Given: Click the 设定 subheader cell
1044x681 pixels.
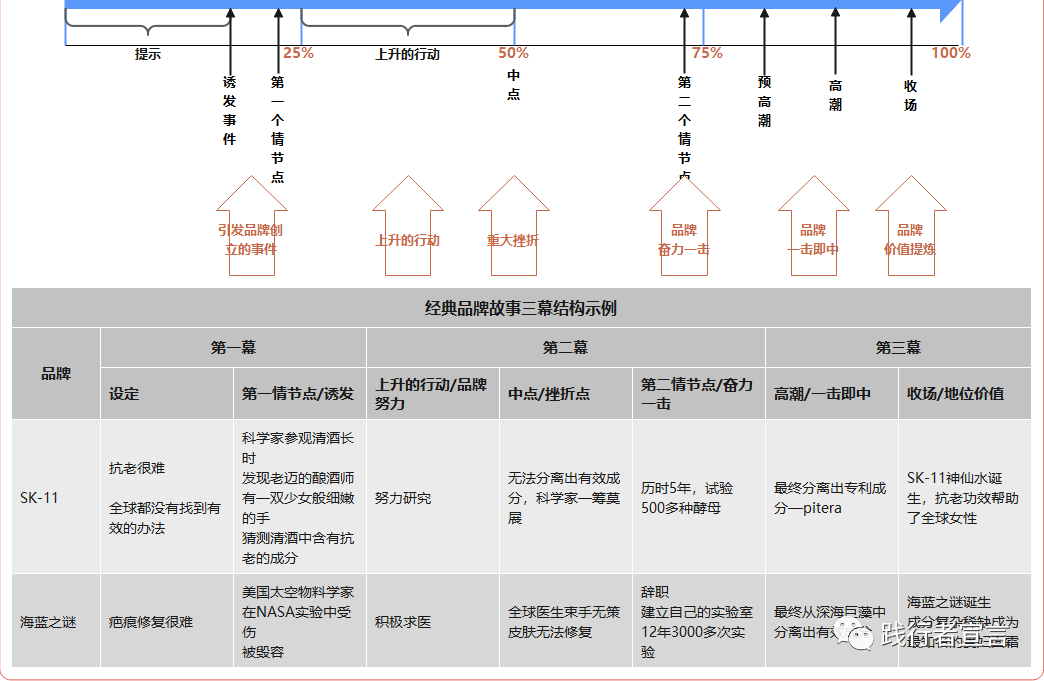Looking at the screenshot, I should click(x=166, y=393).
